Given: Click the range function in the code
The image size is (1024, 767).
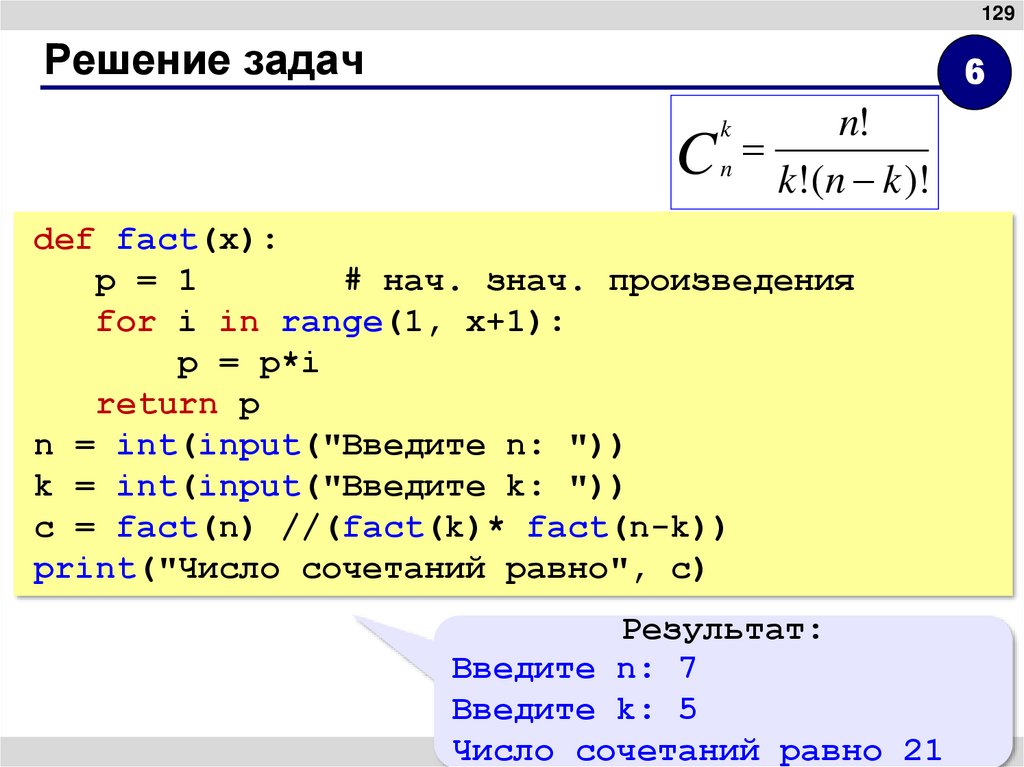Looking at the screenshot, I should click(330, 322).
